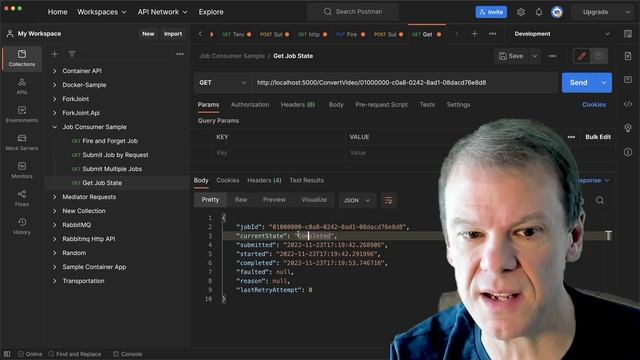This screenshot has height=360, width=640.
Task: Switch to the Pre-request Script tab
Action: pyautogui.click(x=381, y=104)
